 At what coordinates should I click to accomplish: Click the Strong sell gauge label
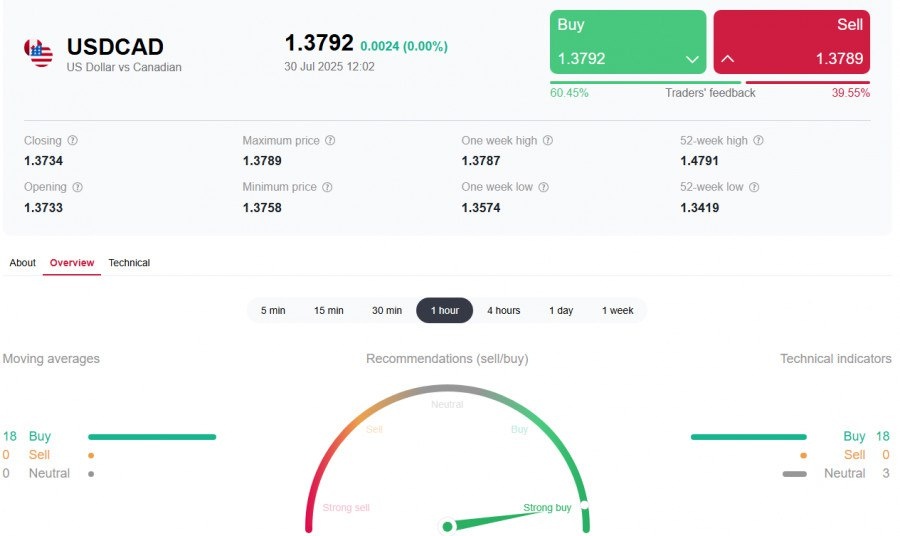click(x=346, y=507)
